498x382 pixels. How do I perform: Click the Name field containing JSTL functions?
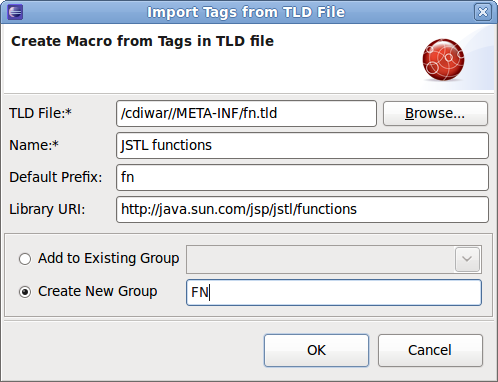point(302,145)
